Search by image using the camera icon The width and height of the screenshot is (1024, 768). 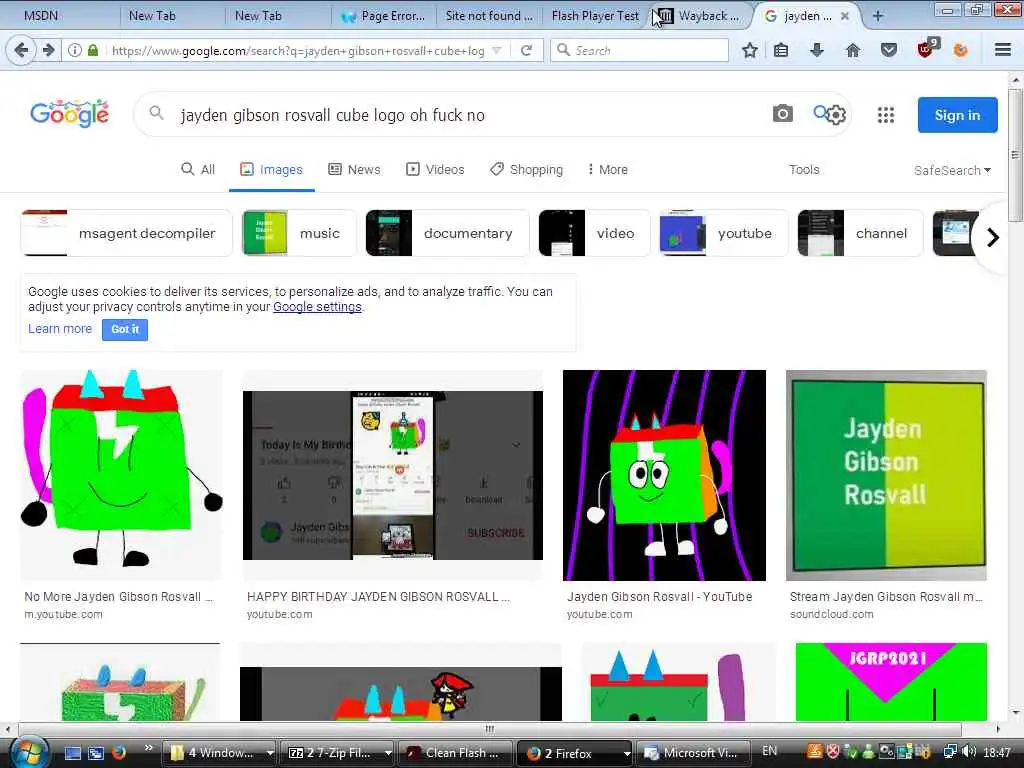[x=782, y=114]
